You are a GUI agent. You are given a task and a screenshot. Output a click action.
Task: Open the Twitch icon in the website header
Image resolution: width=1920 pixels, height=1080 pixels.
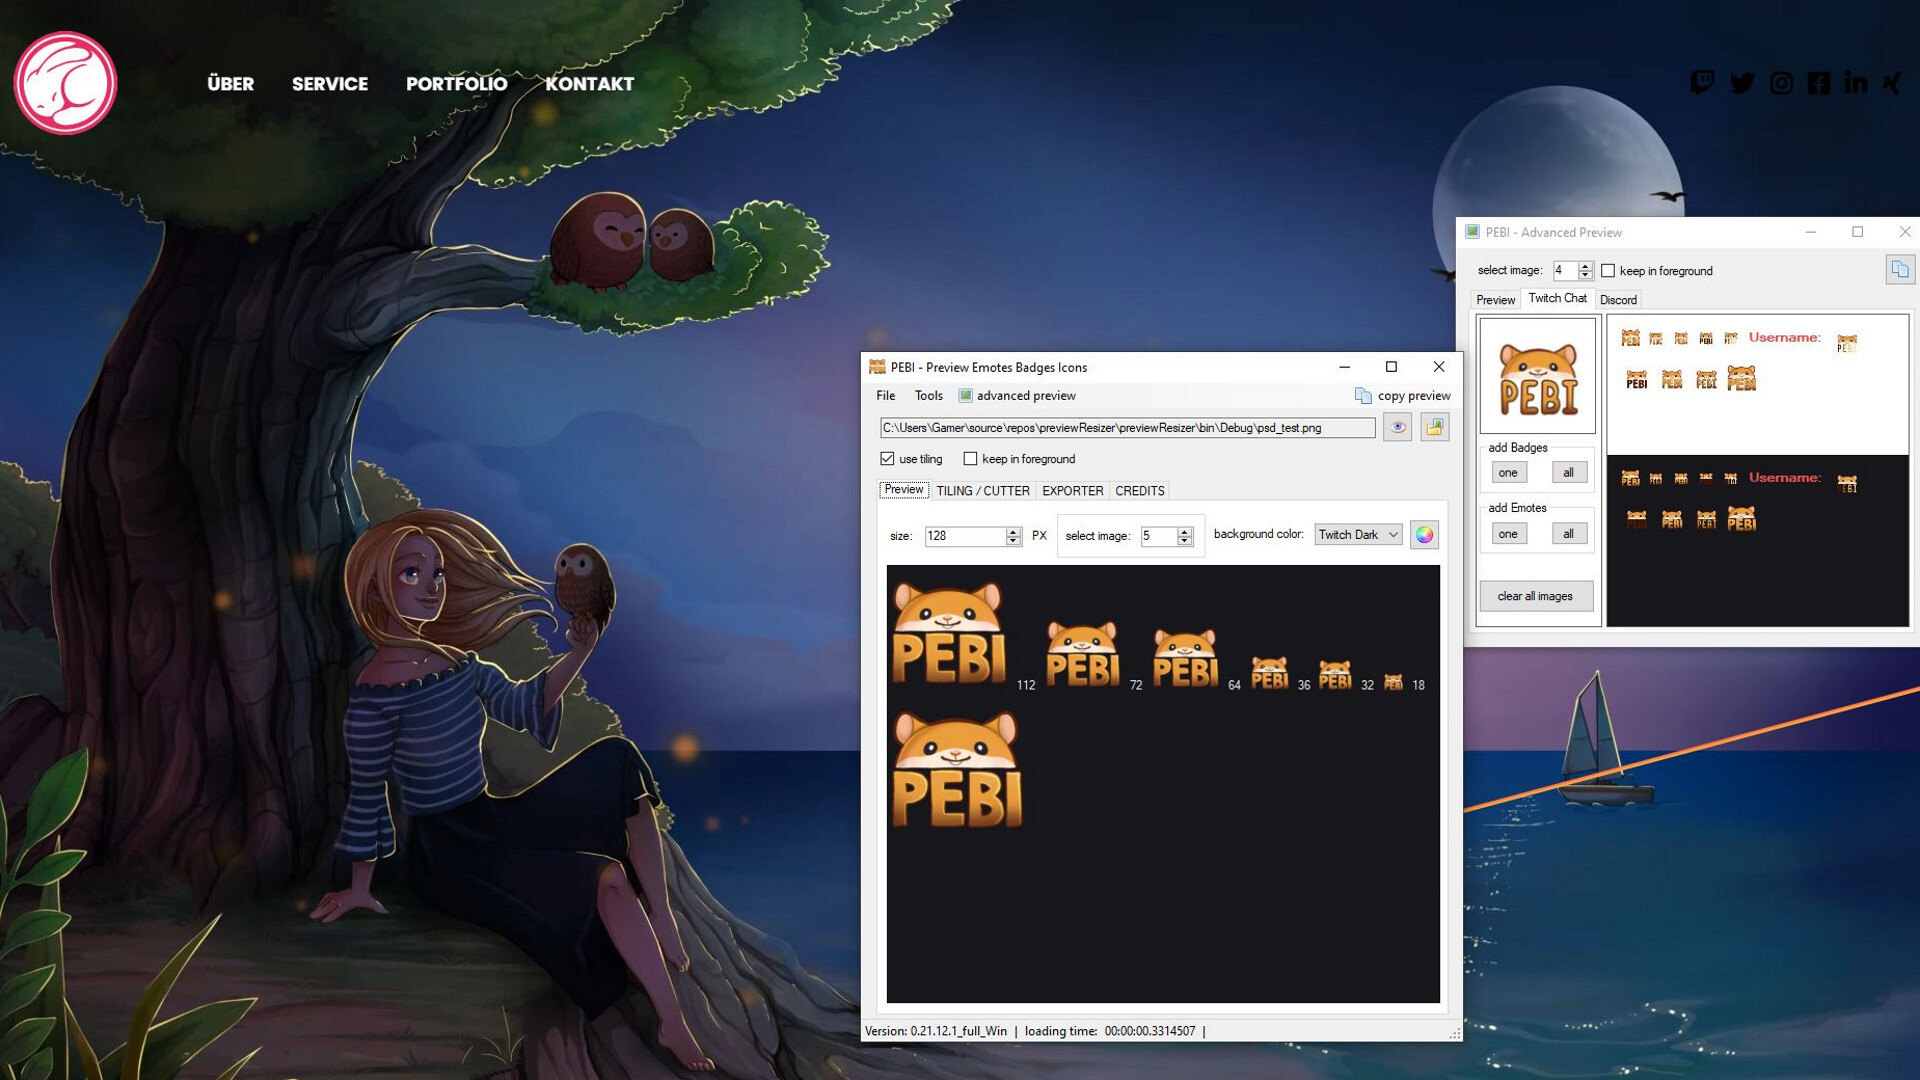pos(1704,84)
